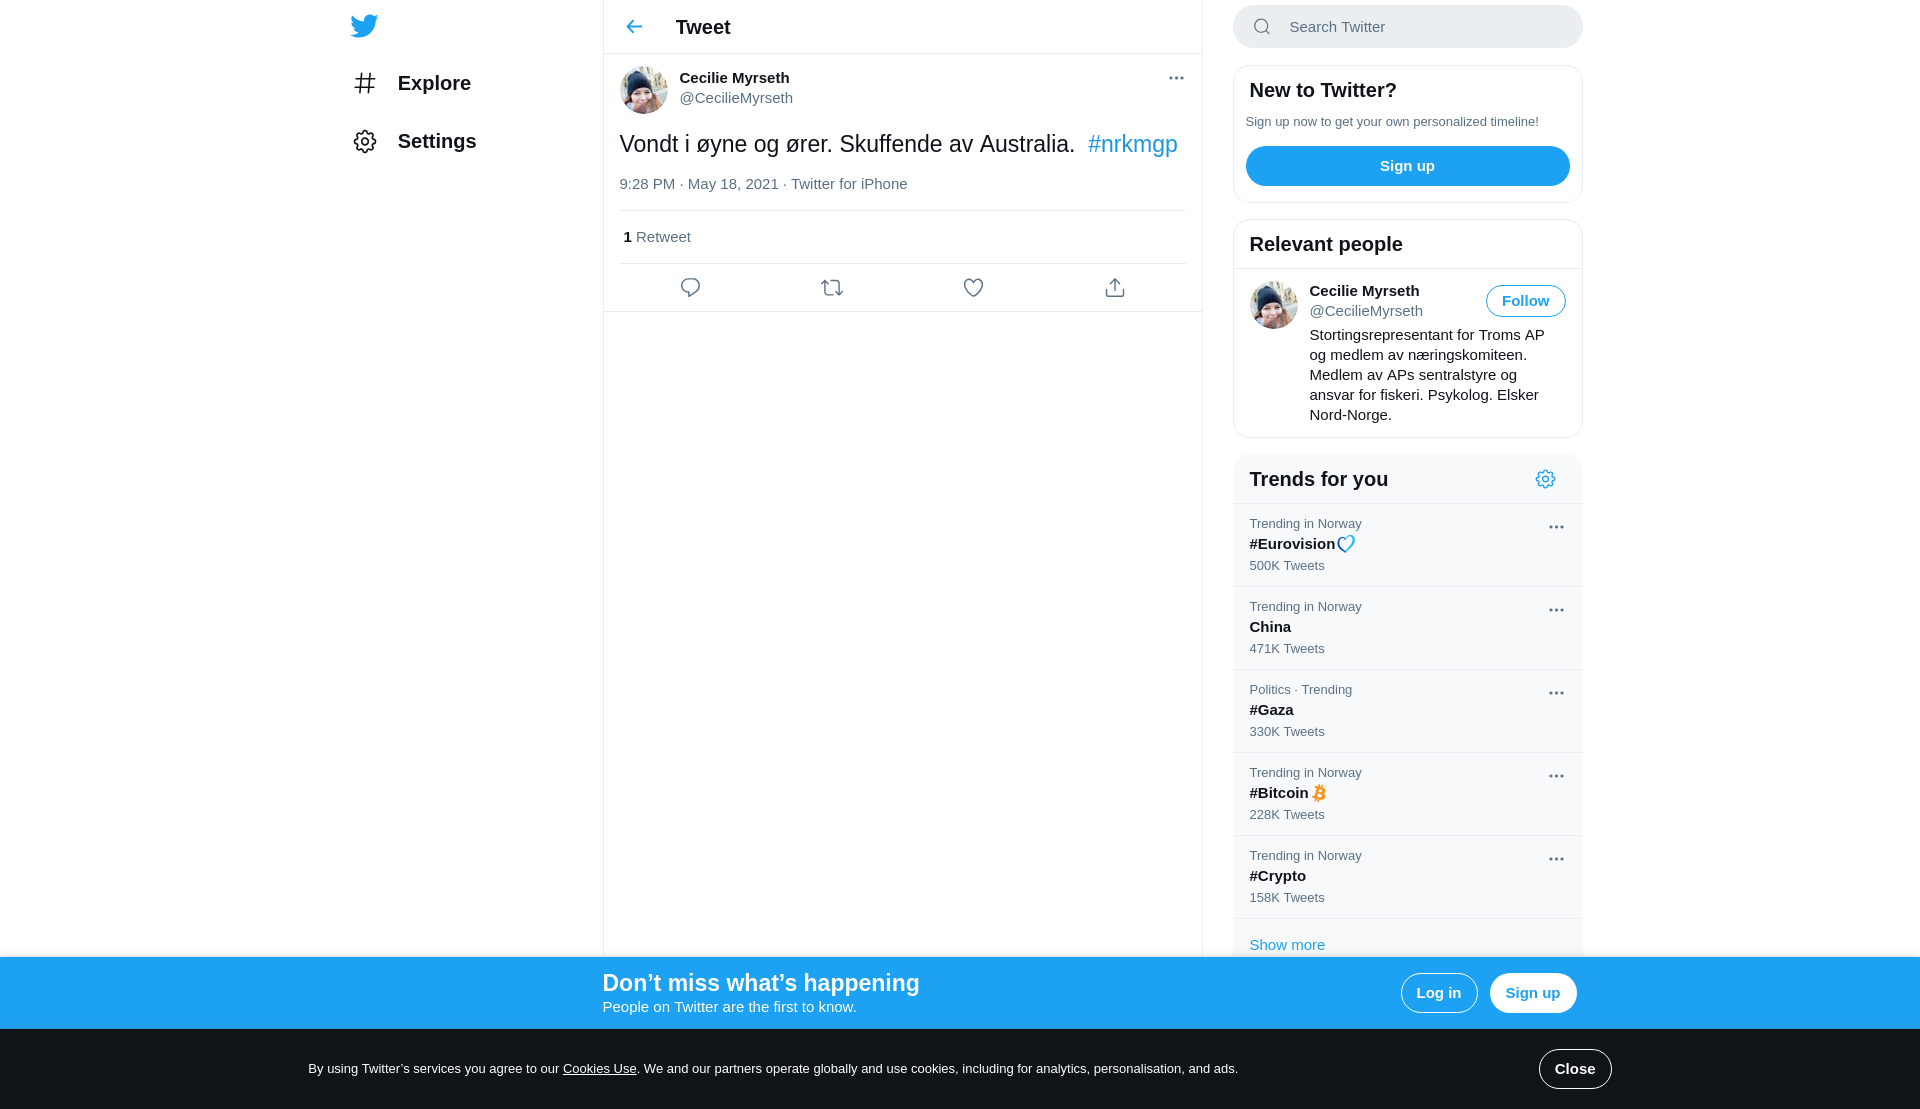Open more options for #Eurovision trend
Image resolution: width=1920 pixels, height=1109 pixels.
1556,527
